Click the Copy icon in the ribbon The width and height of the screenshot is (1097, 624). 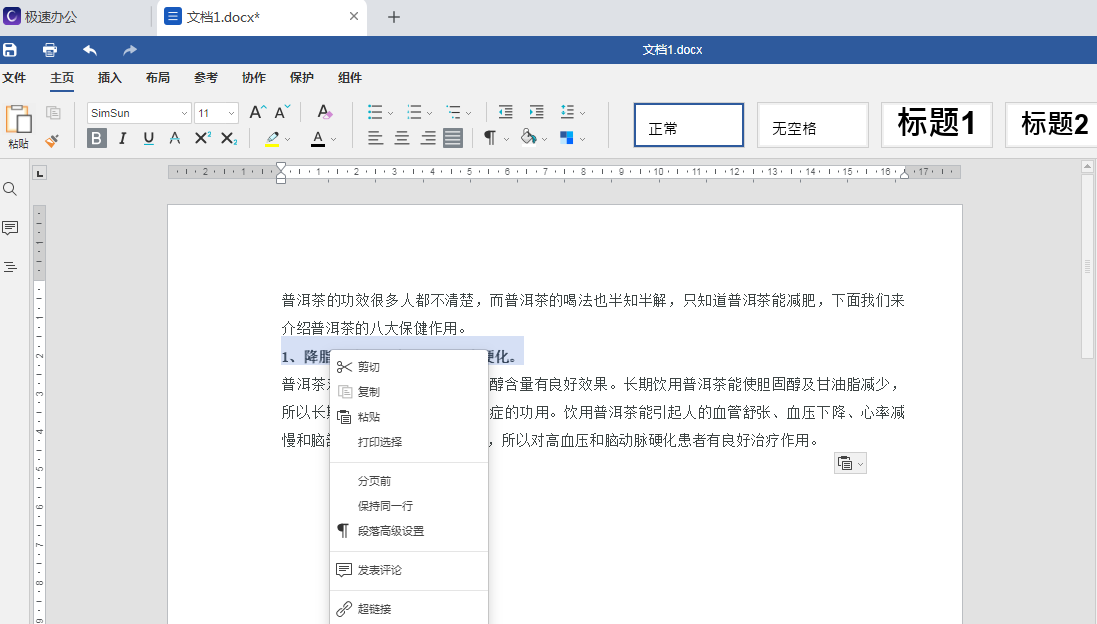click(52, 113)
